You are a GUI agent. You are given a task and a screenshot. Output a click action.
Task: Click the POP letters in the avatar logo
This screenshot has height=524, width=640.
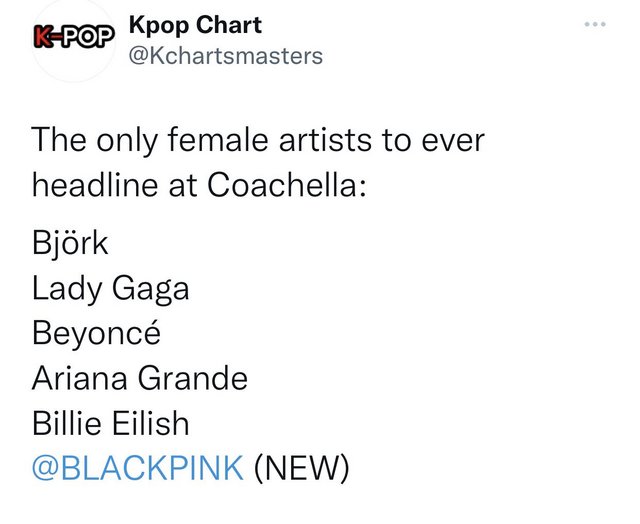coord(89,37)
